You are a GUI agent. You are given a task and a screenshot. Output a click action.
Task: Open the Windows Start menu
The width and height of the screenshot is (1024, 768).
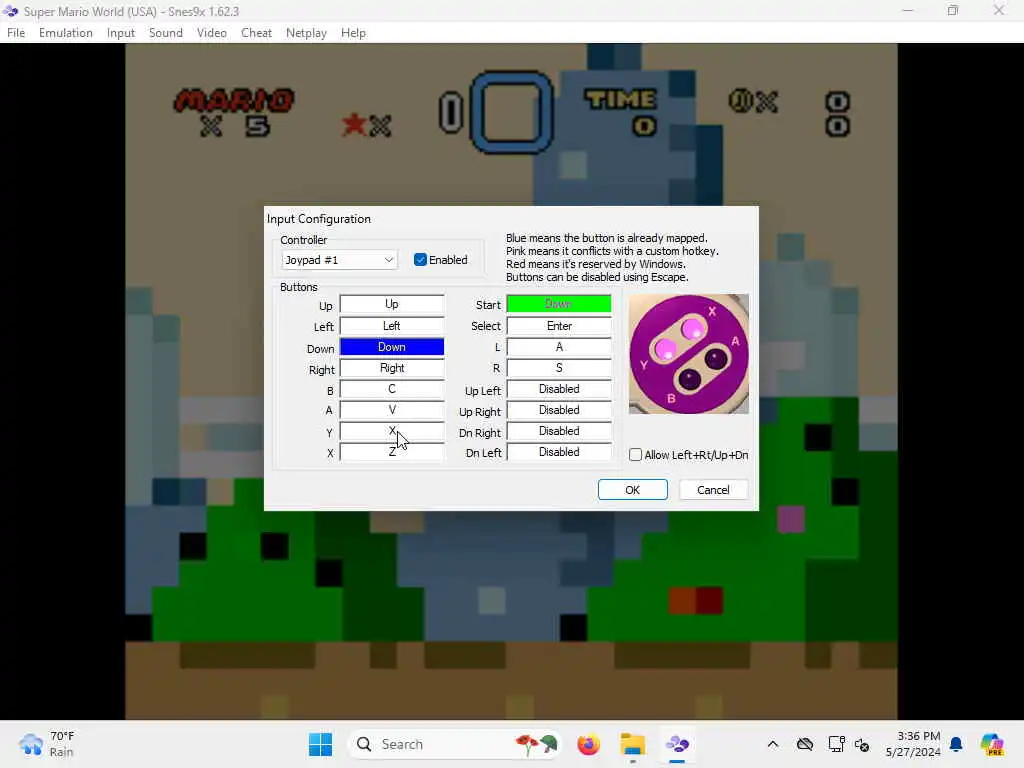click(321, 744)
